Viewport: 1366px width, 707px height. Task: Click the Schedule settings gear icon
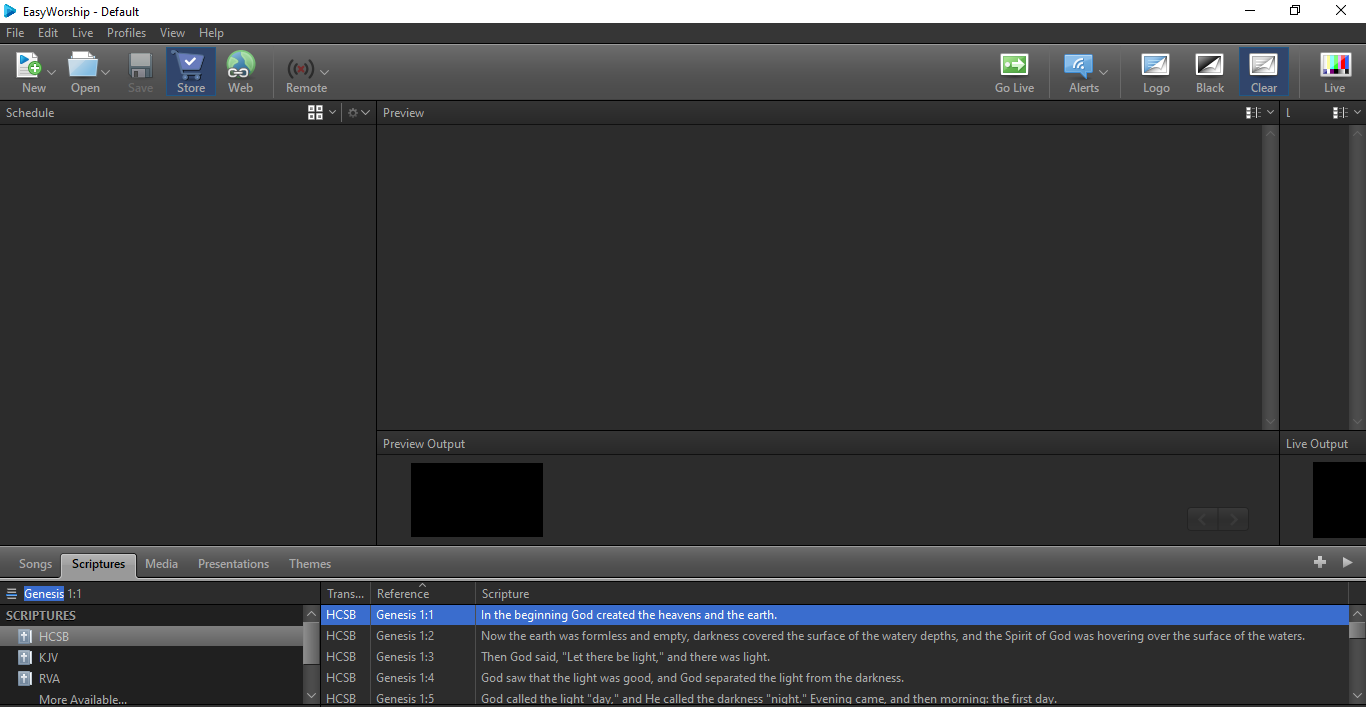click(353, 113)
